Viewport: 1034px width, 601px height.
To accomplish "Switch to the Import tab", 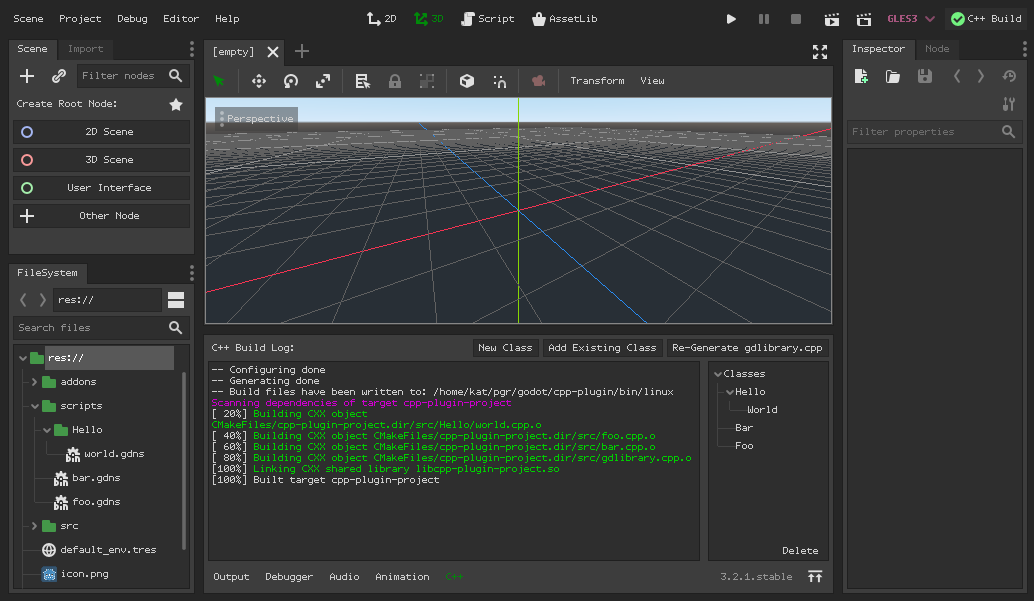I will click(x=85, y=49).
